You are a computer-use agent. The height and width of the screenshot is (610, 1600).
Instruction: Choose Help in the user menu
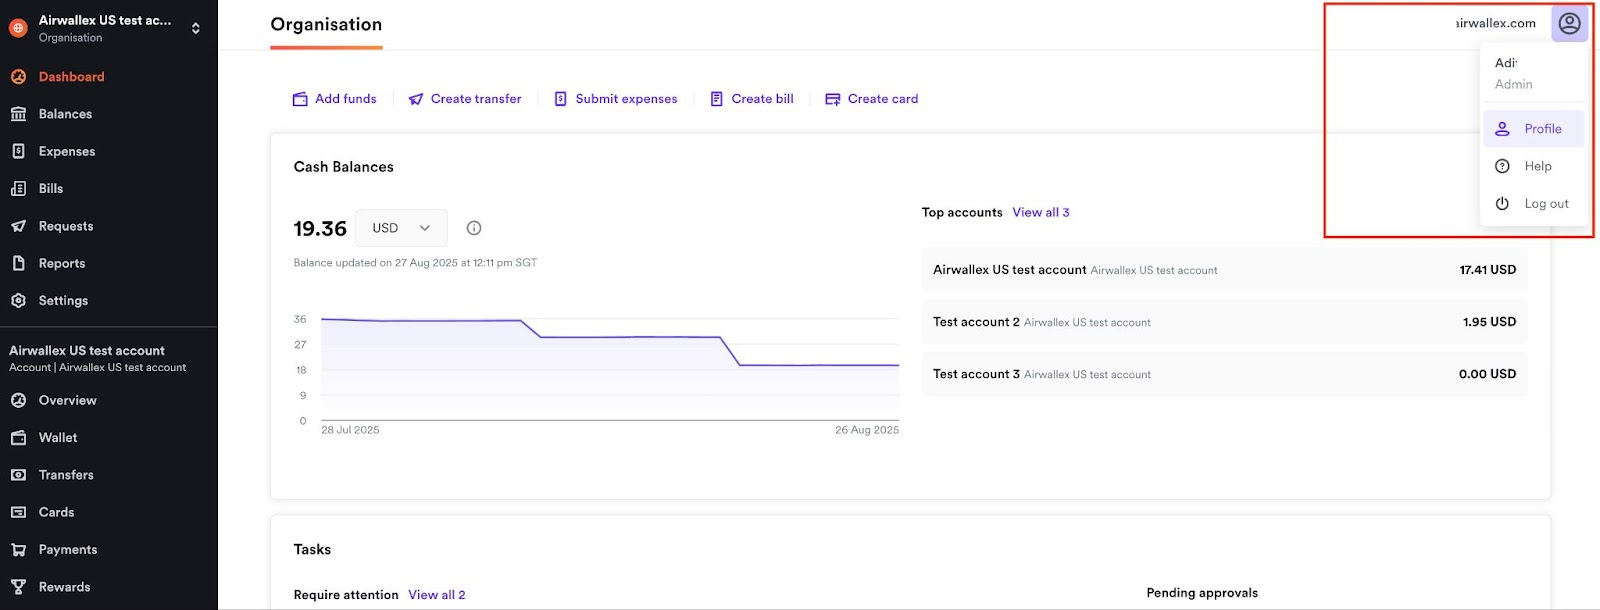pyautogui.click(x=1537, y=166)
